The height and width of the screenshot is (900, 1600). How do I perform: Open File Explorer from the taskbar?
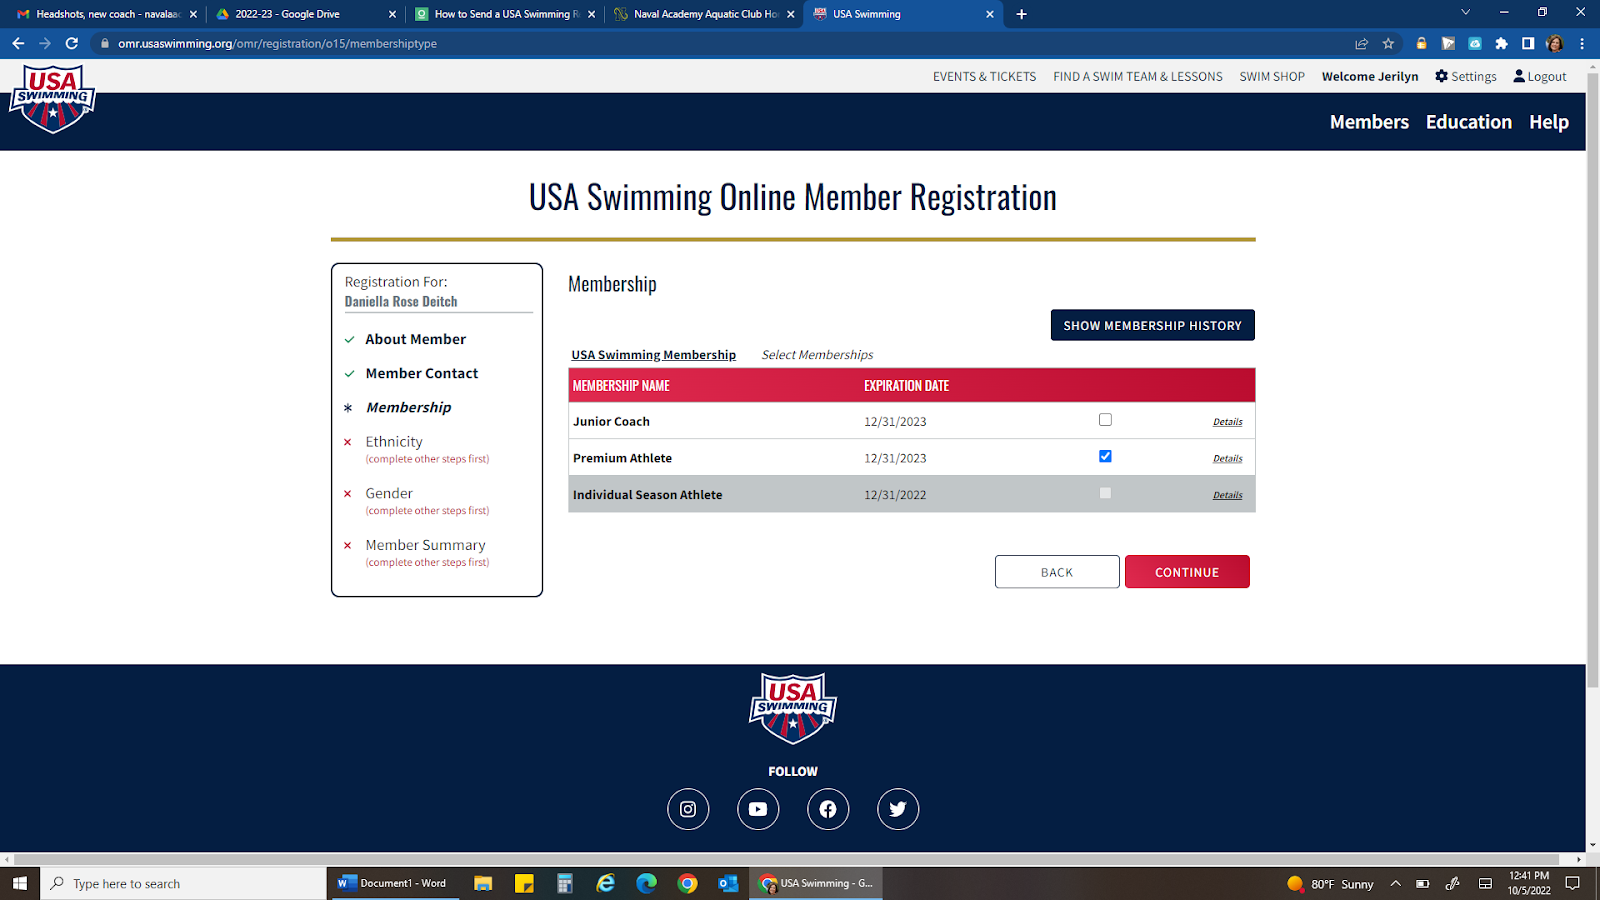click(483, 883)
